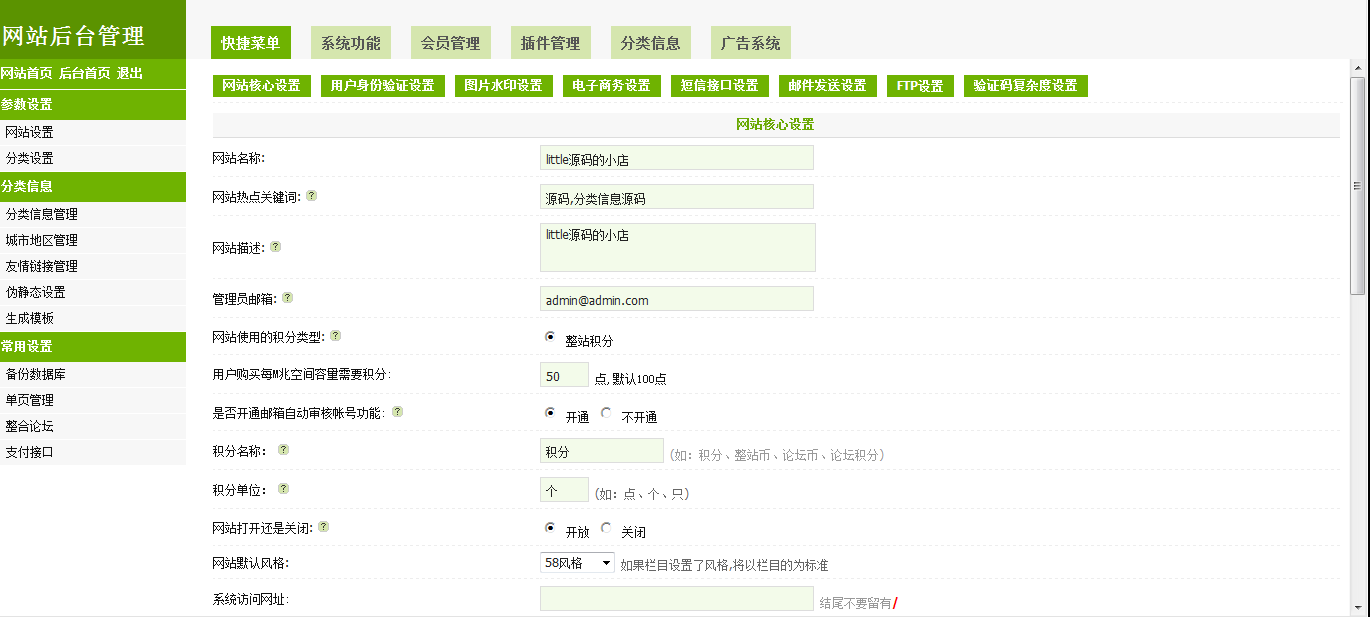This screenshot has height=617, width=1370.
Task: Select 不开通 for email auto-review
Action: (x=606, y=412)
